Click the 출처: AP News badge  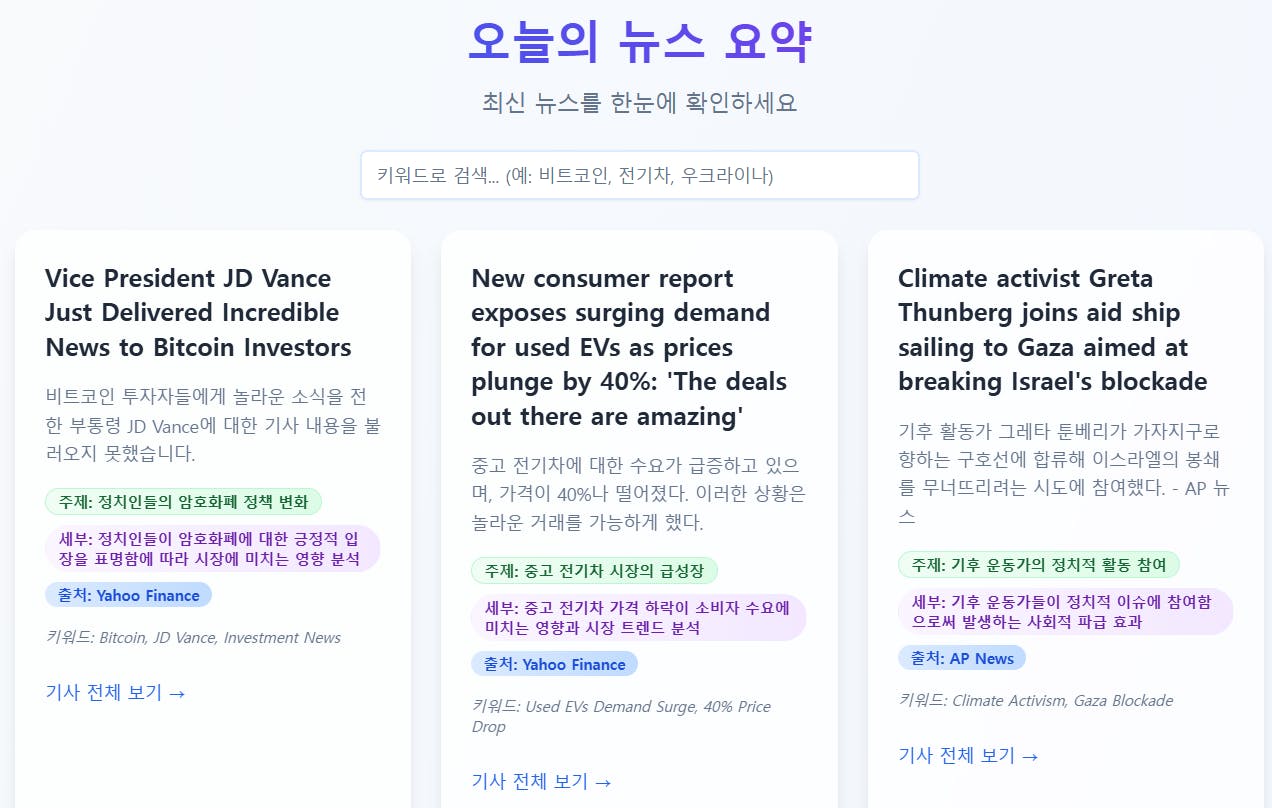pos(962,657)
